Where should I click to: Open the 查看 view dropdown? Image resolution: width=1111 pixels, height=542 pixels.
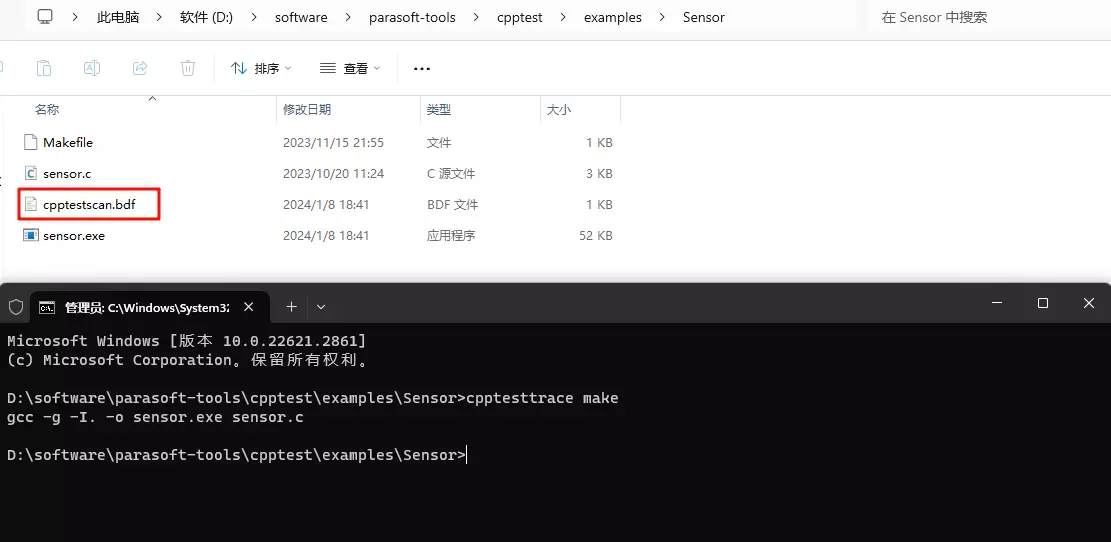click(350, 68)
